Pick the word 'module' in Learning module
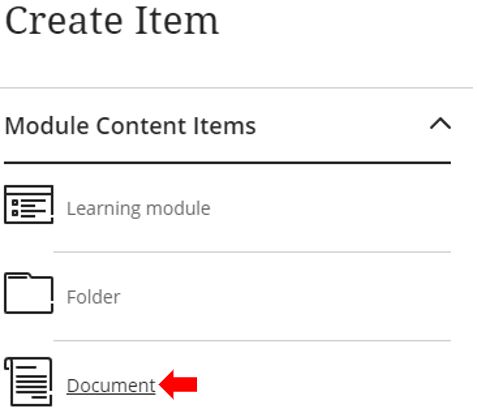The height and width of the screenshot is (416, 477). click(x=178, y=209)
